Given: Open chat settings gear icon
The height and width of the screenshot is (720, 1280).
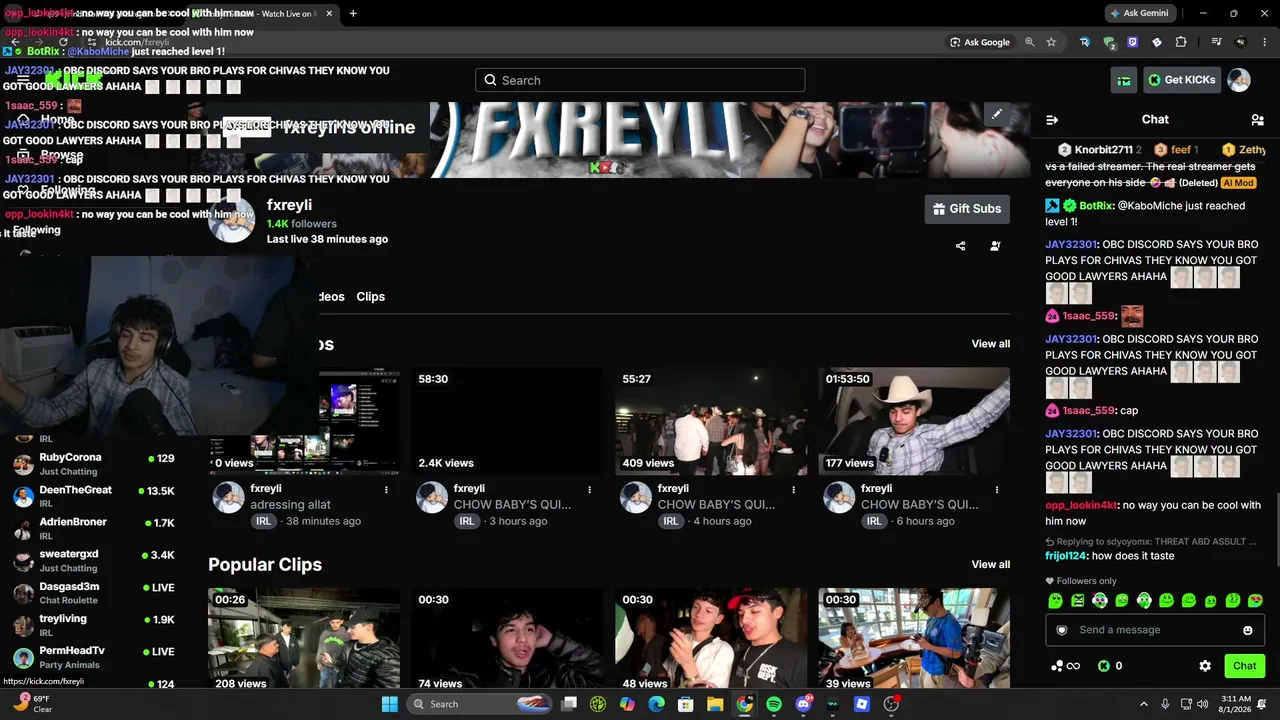Looking at the screenshot, I should click(x=1205, y=666).
